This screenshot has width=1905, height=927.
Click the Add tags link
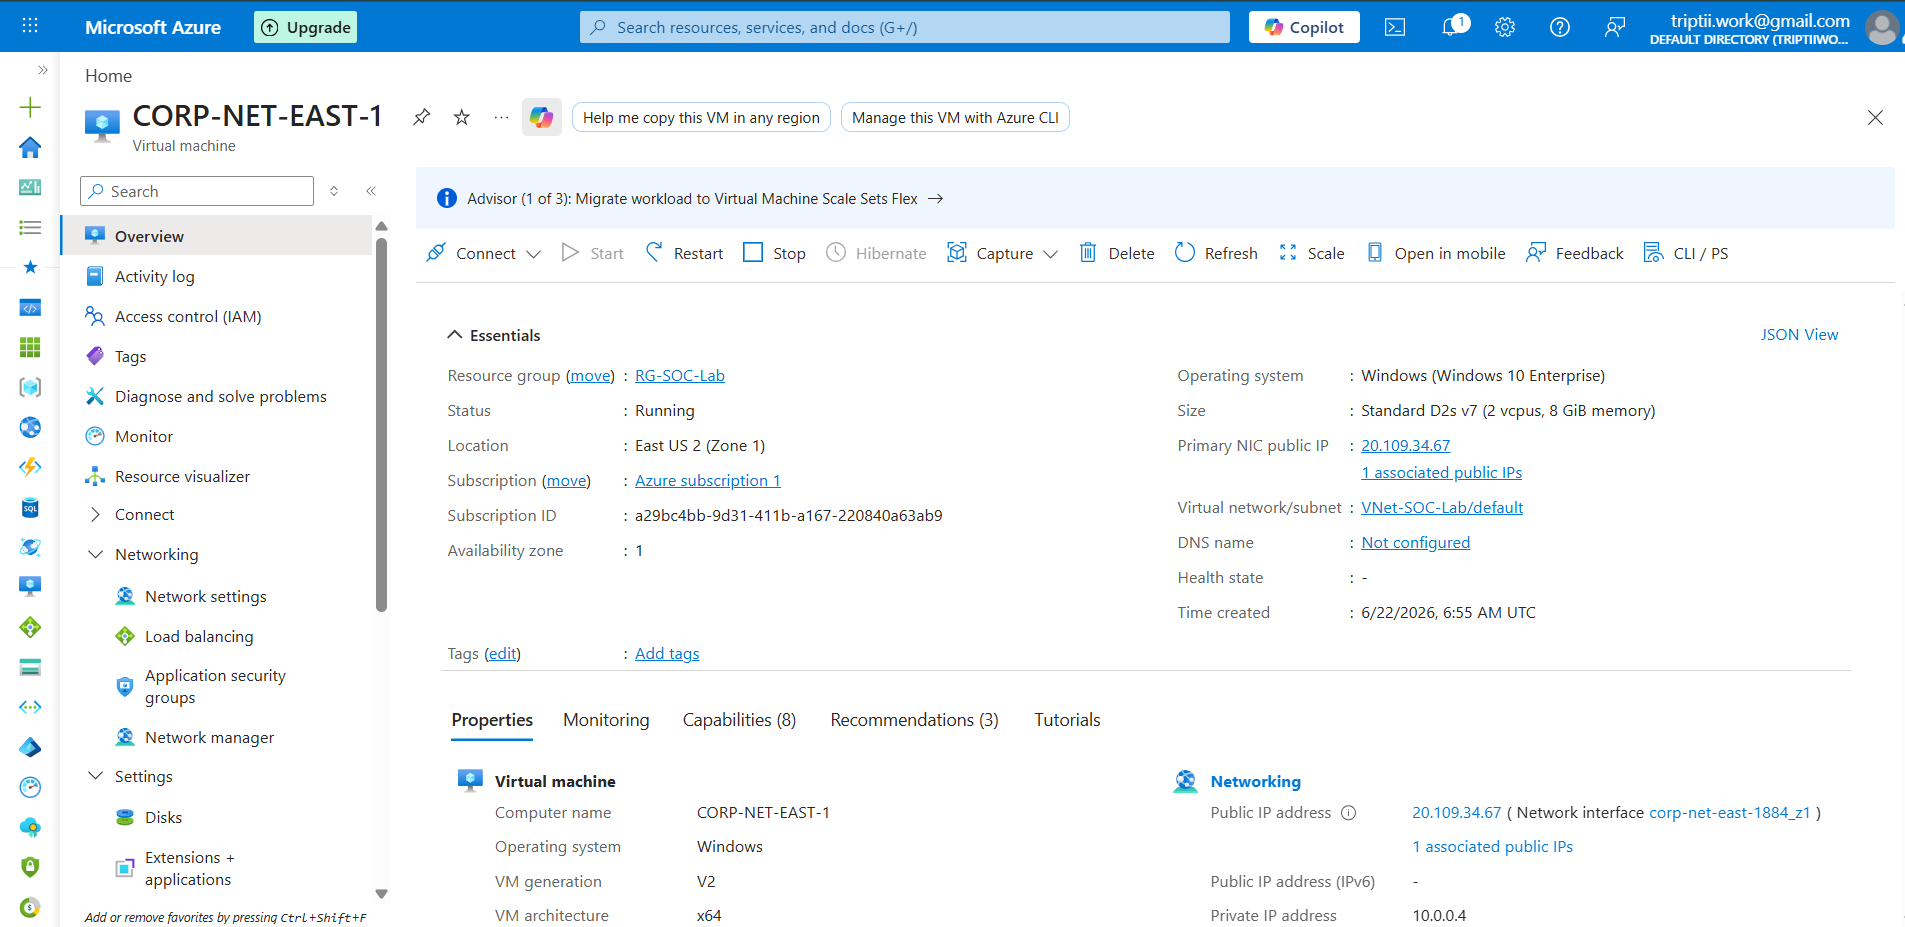tap(667, 654)
